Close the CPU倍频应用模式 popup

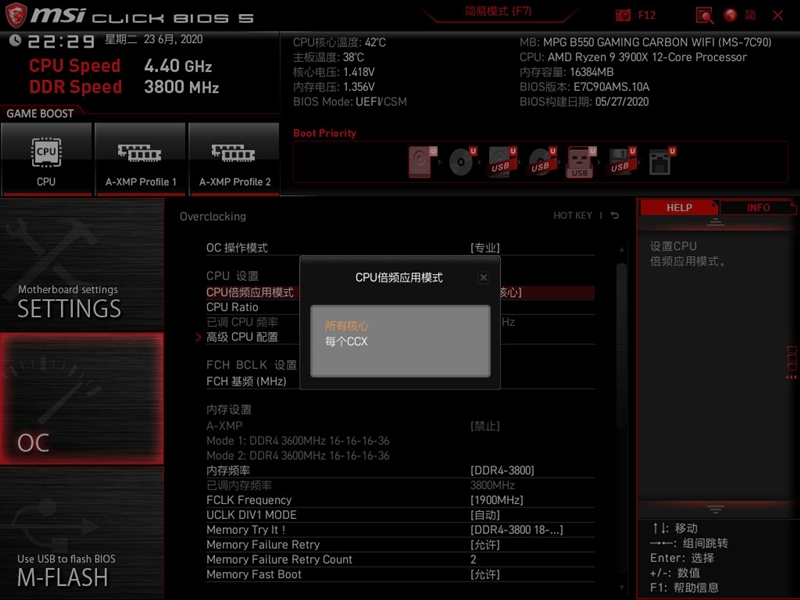click(x=484, y=277)
